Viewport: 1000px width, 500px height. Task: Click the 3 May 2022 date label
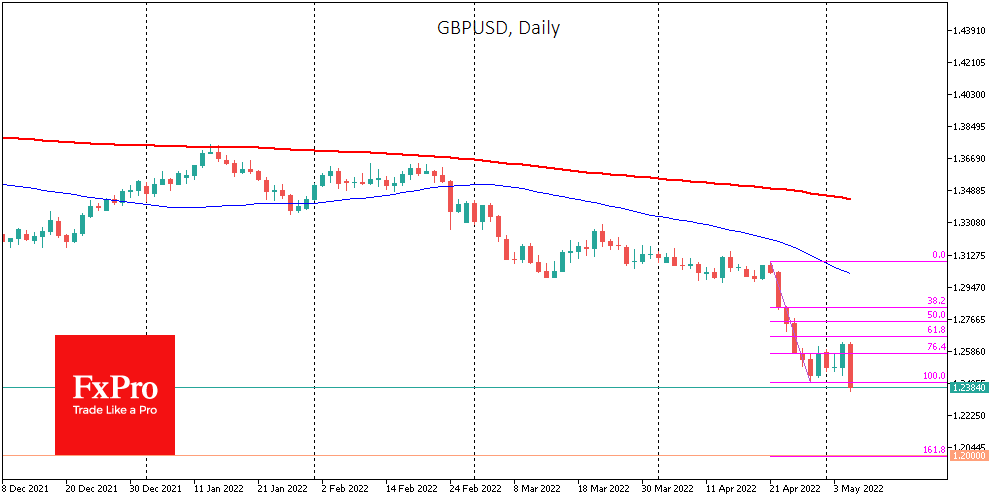(x=857, y=489)
